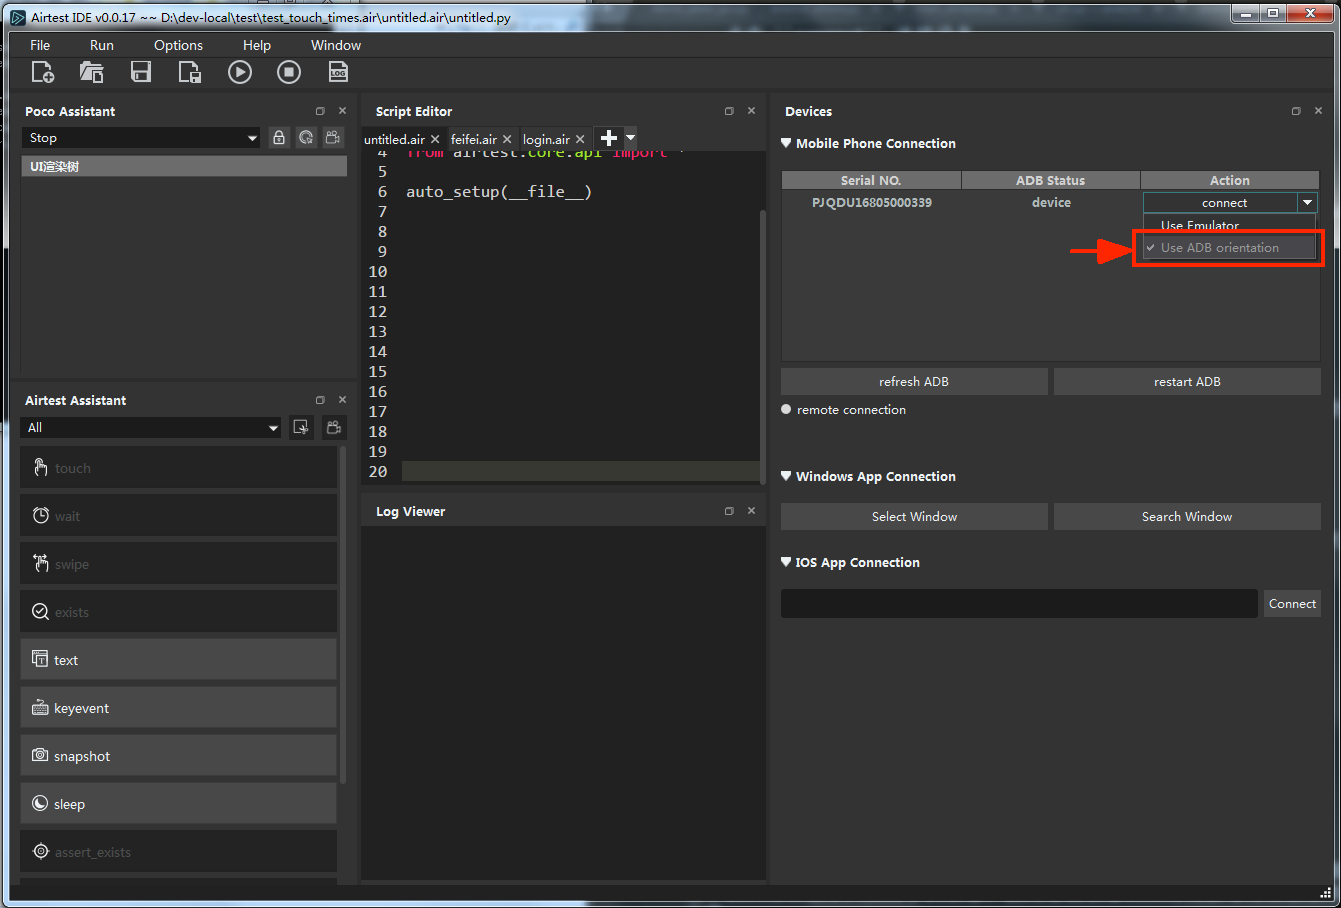The width and height of the screenshot is (1341, 908).
Task: Switch to login.air tab
Action: coord(546,139)
